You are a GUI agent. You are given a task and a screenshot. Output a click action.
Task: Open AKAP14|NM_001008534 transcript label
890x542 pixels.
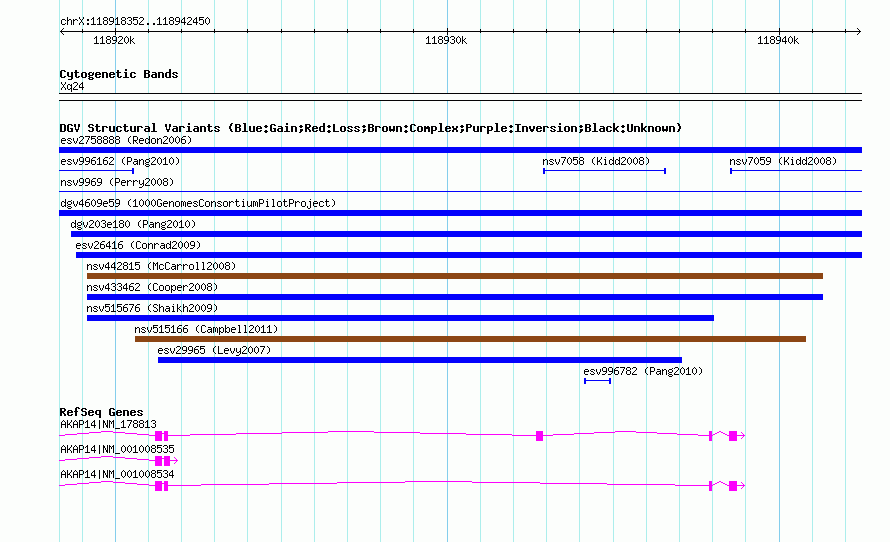point(117,474)
